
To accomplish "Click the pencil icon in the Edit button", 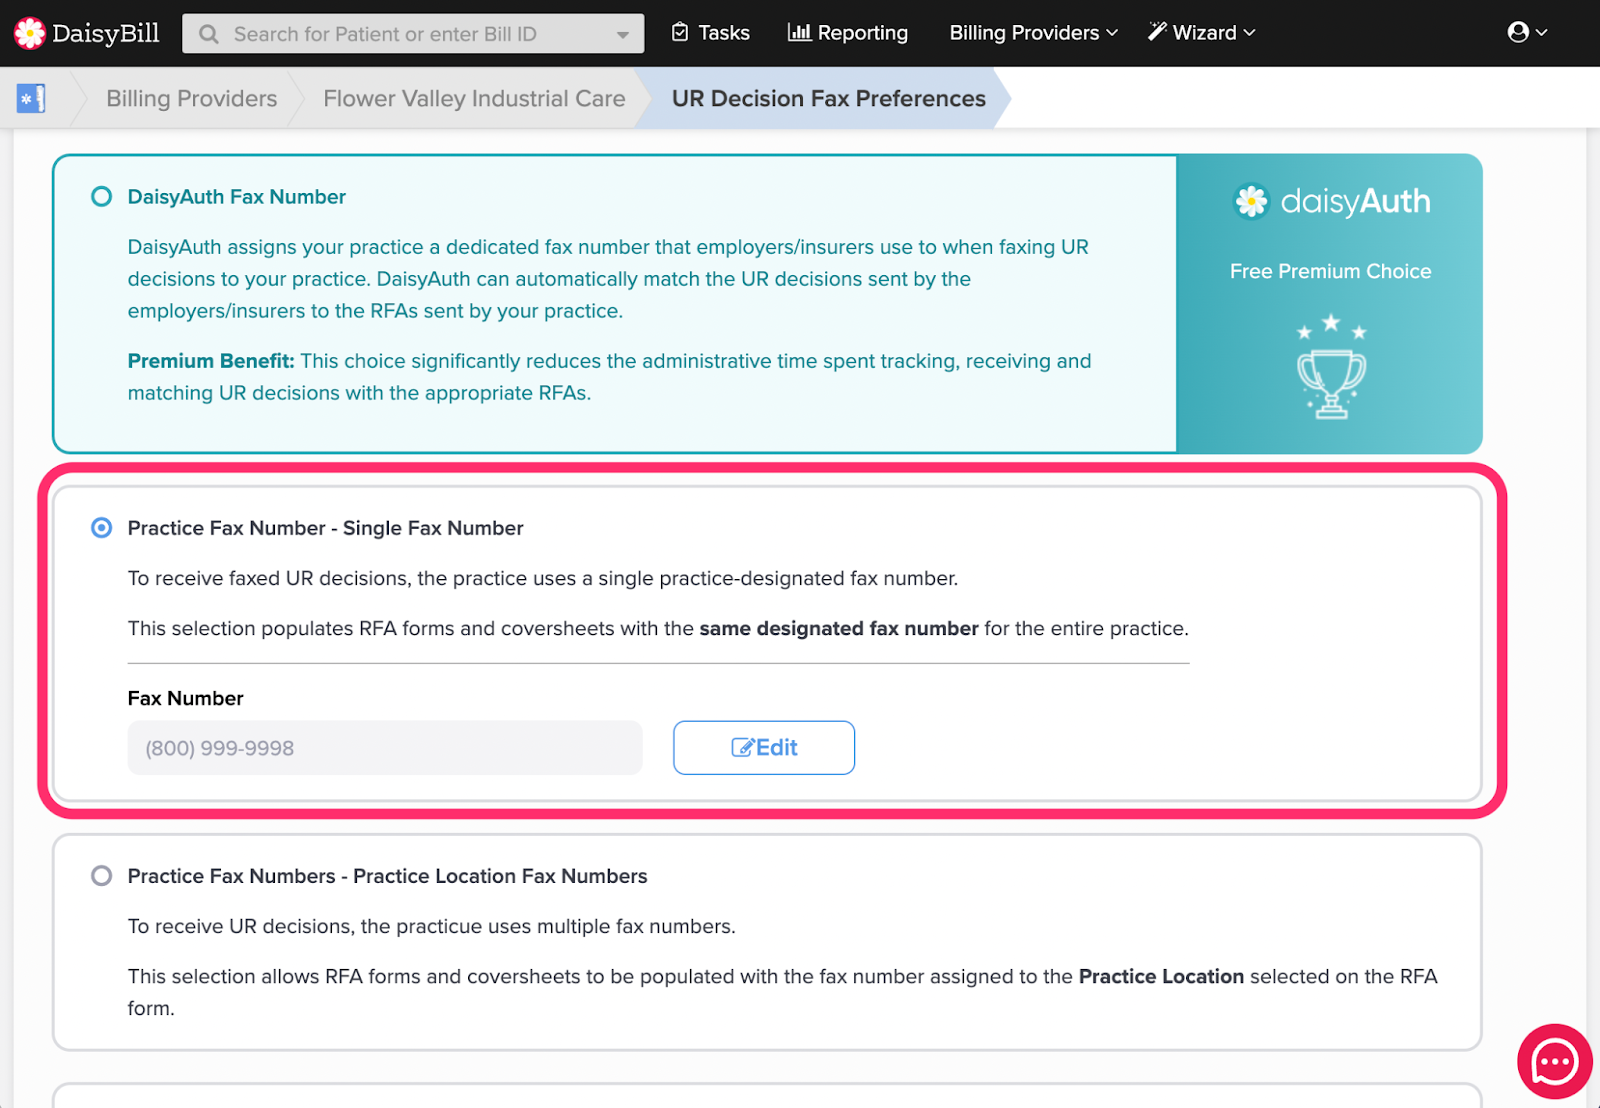I will point(742,748).
